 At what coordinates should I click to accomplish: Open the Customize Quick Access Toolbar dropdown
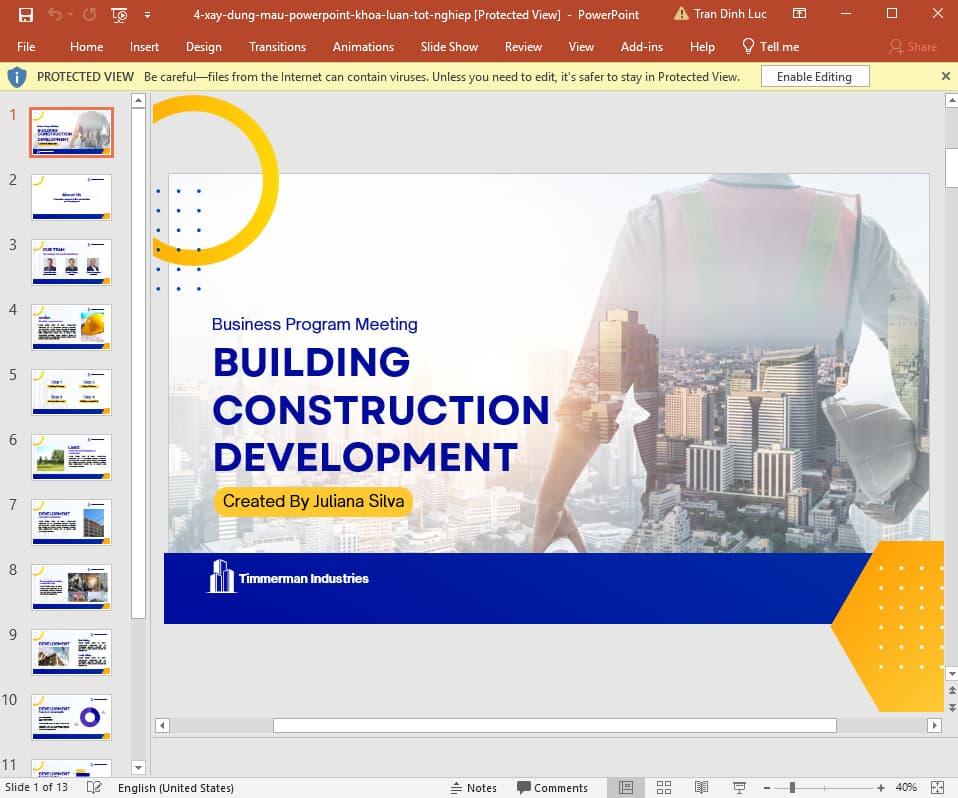pyautogui.click(x=147, y=15)
